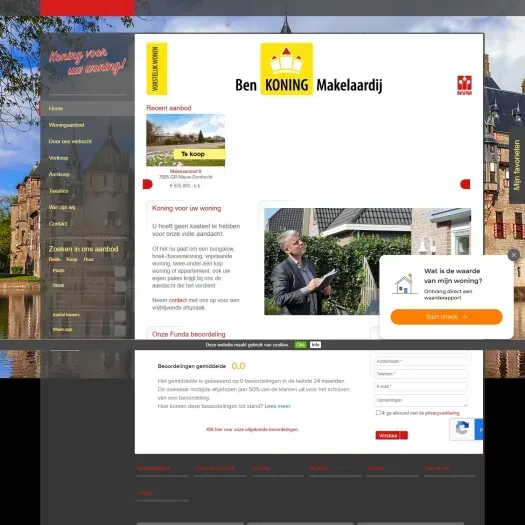This screenshot has width=525, height=525.
Task: Click the Te koop yellow label
Action: 200,154
